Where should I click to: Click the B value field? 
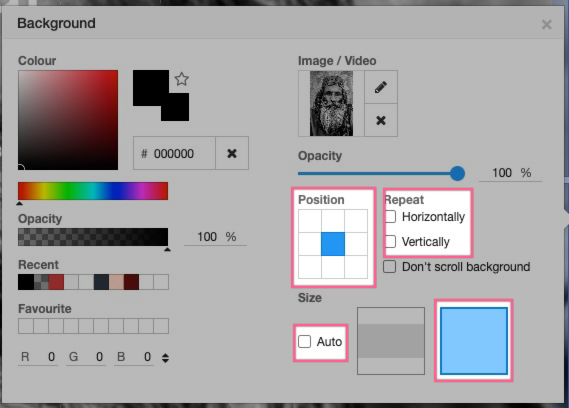coord(134,357)
